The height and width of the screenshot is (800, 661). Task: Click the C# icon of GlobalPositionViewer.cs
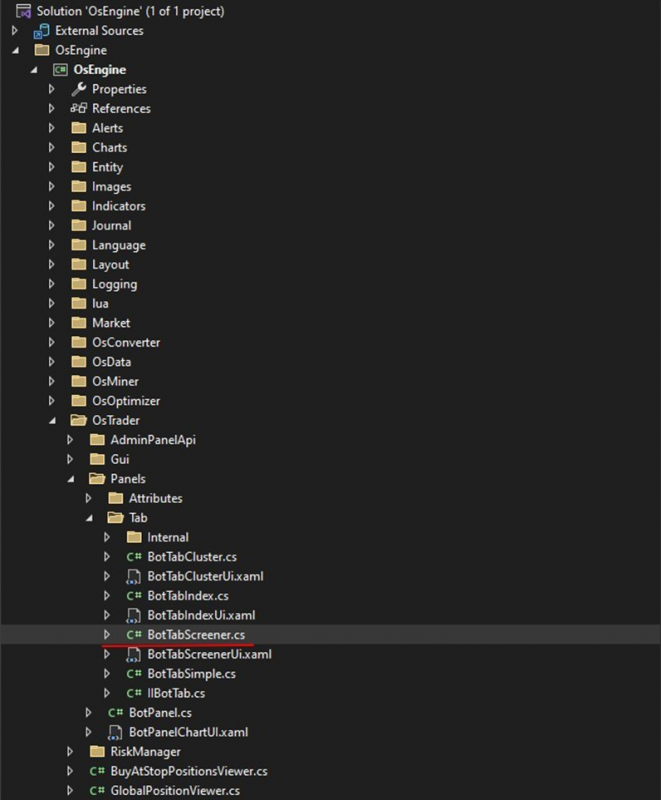click(97, 790)
